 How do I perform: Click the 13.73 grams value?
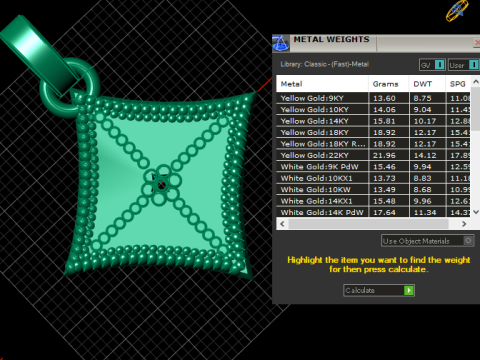[384, 178]
